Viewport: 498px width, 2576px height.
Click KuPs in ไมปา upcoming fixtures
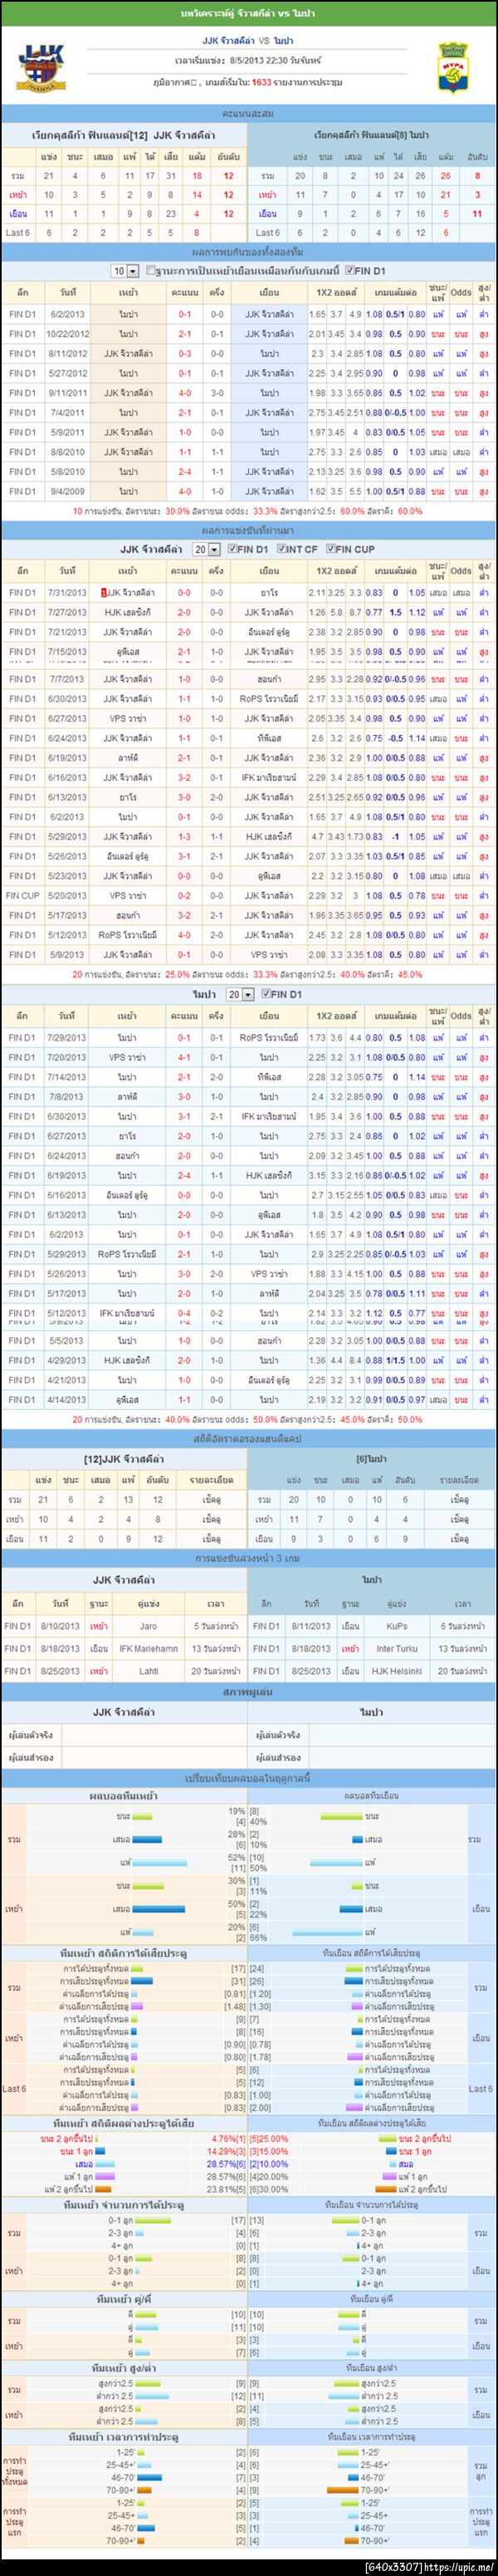pyautogui.click(x=396, y=1625)
